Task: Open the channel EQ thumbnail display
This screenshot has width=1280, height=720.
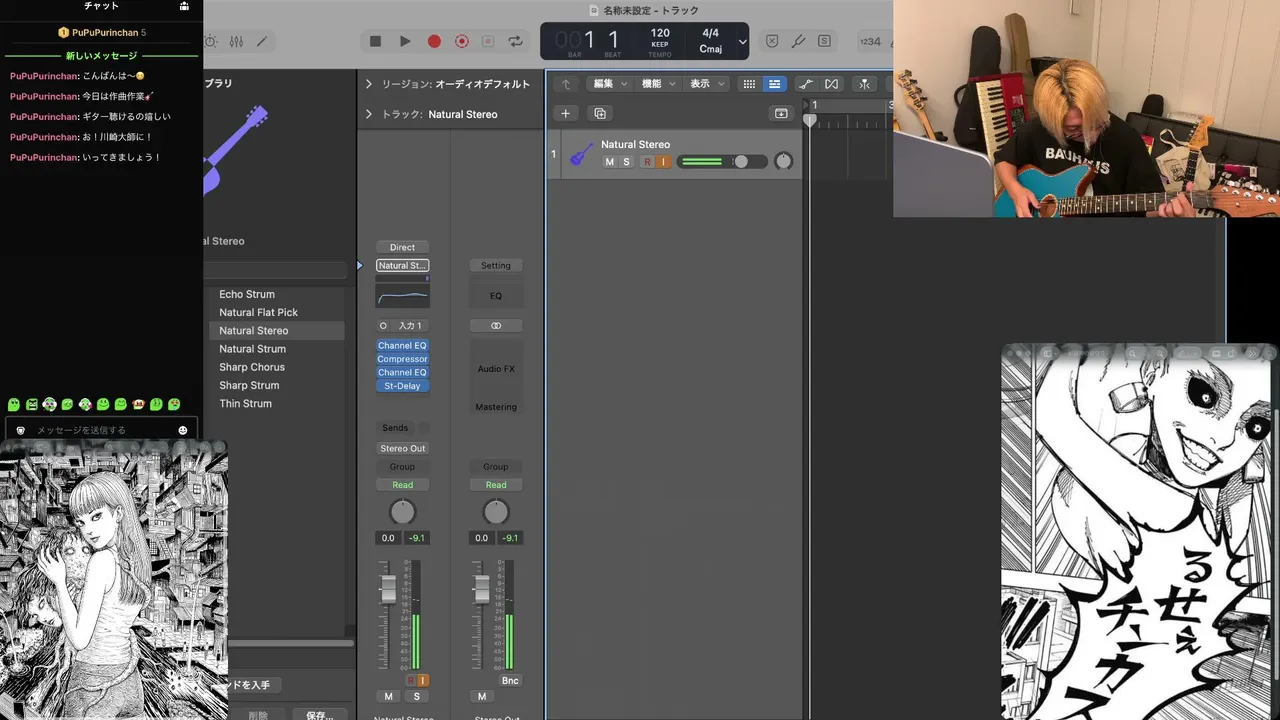Action: [402, 296]
